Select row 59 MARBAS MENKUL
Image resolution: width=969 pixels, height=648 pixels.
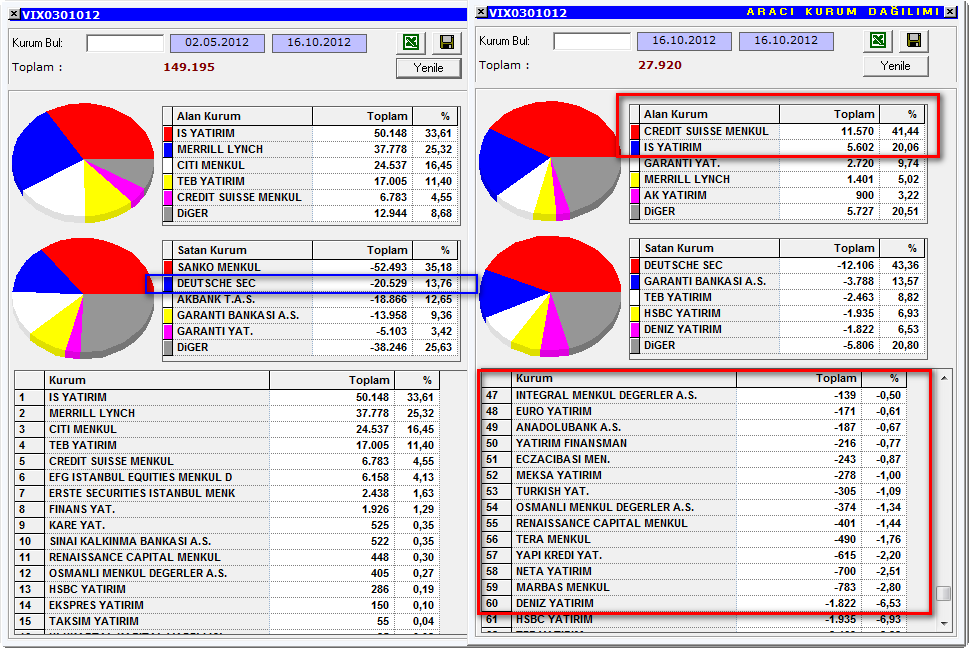coord(694,587)
